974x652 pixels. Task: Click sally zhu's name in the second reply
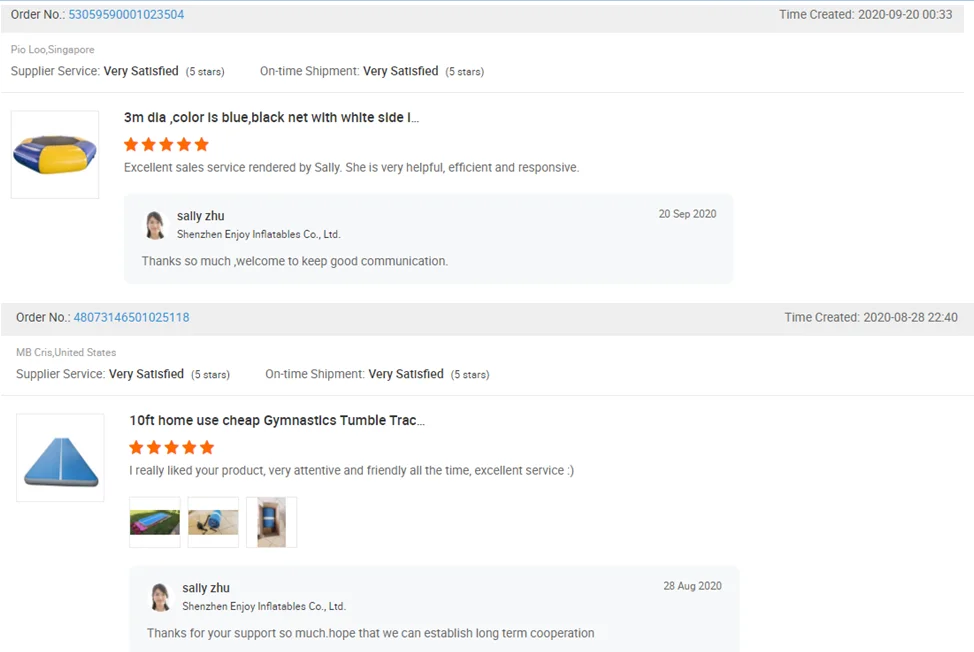coord(206,588)
